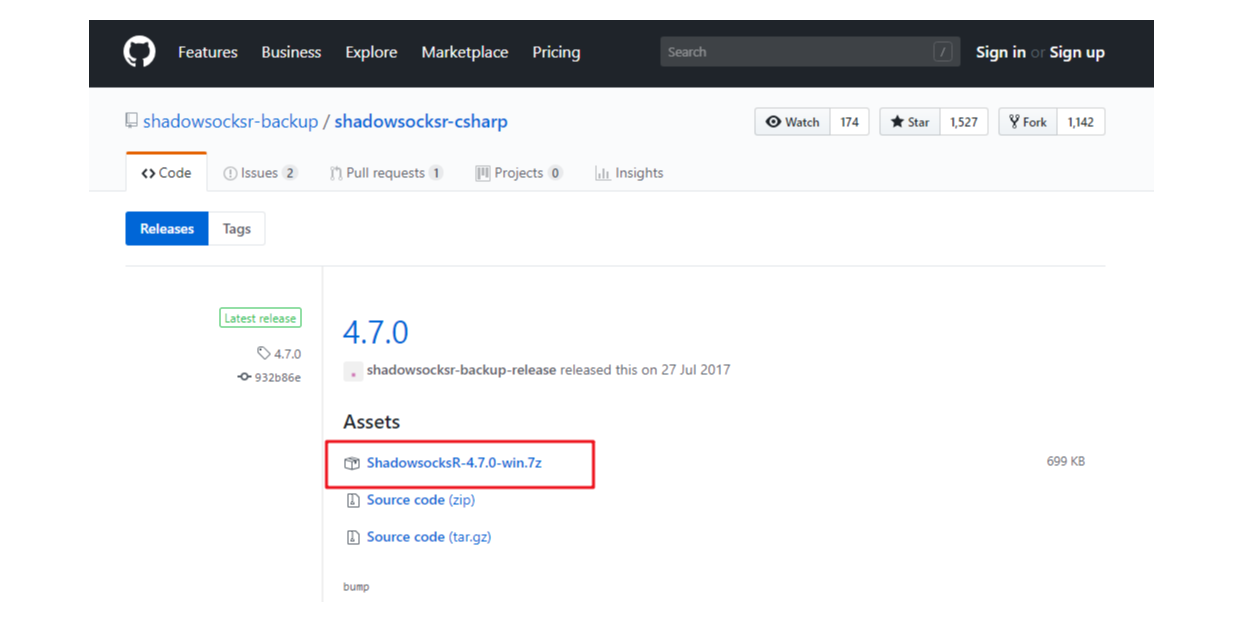Open the Marketplace nav item
The height and width of the screenshot is (621, 1244).
coord(465,52)
